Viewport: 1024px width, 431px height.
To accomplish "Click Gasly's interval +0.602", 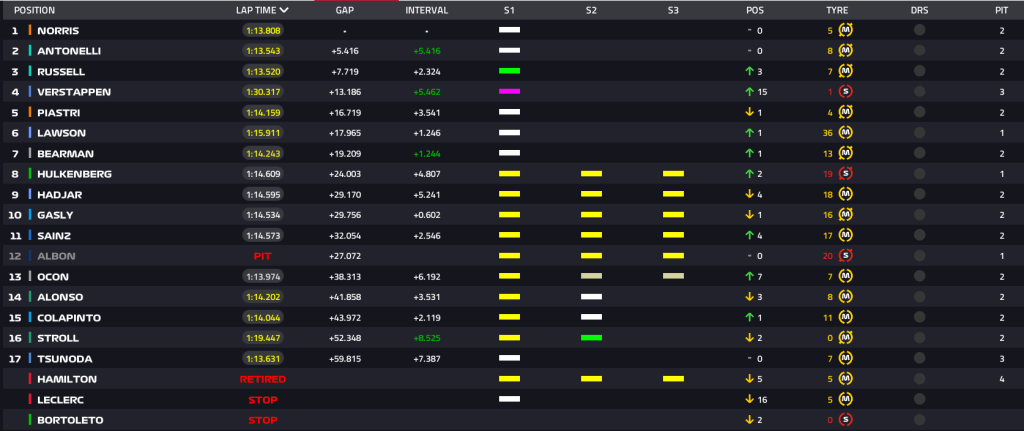I will (426, 216).
